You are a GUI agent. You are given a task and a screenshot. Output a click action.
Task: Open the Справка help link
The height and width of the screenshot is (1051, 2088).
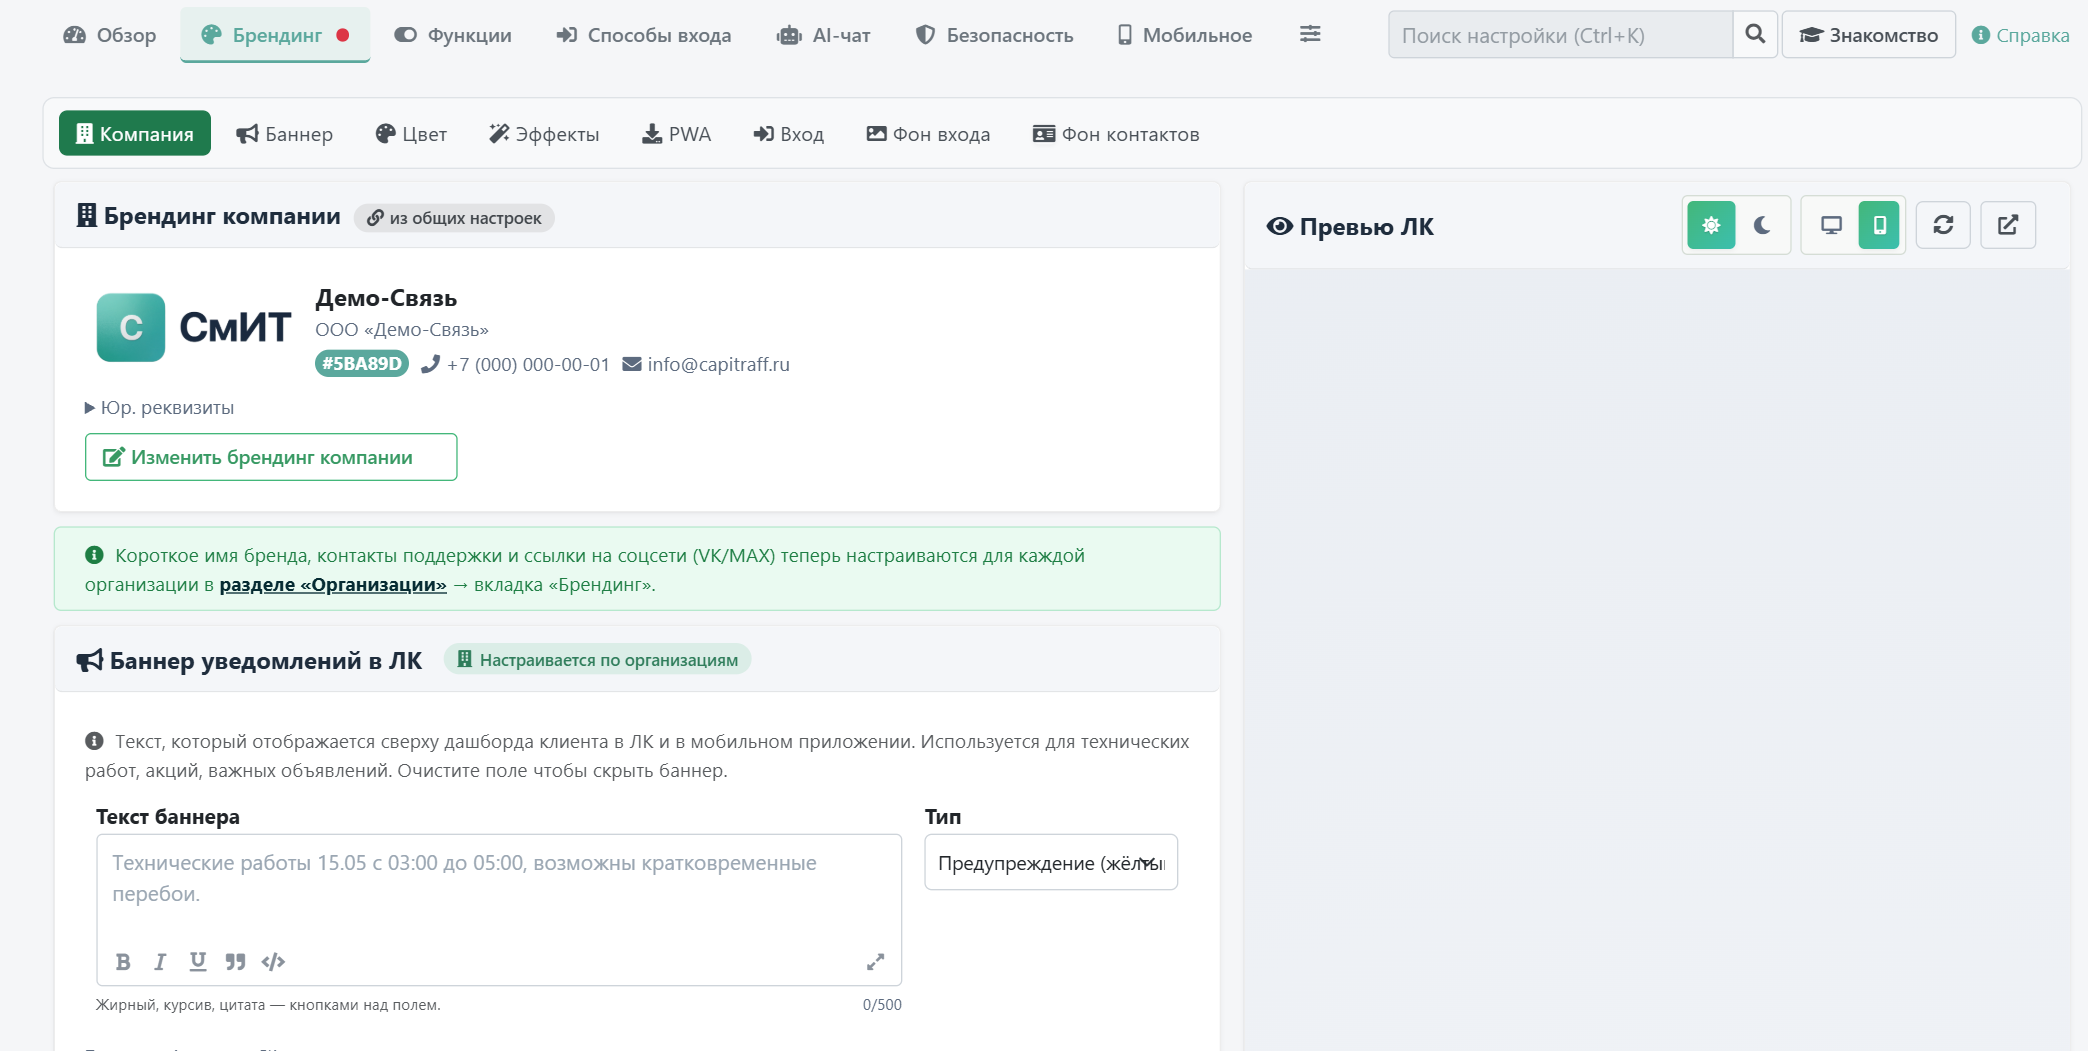tap(2020, 35)
